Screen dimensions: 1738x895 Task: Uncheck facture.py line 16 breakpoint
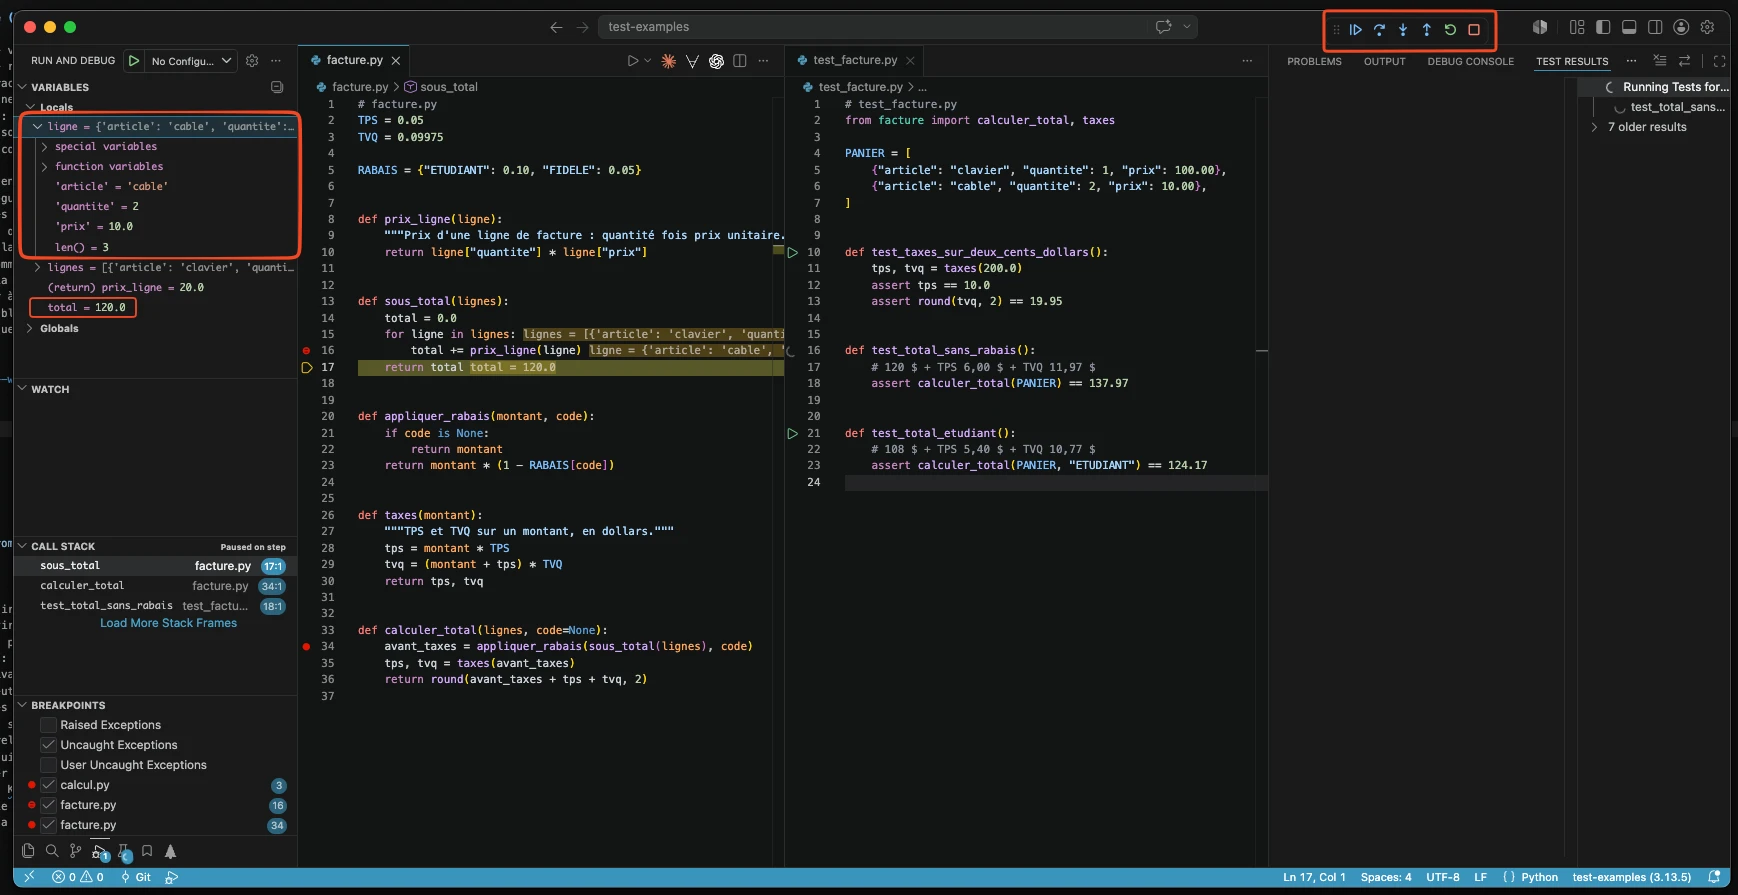pyautogui.click(x=48, y=805)
